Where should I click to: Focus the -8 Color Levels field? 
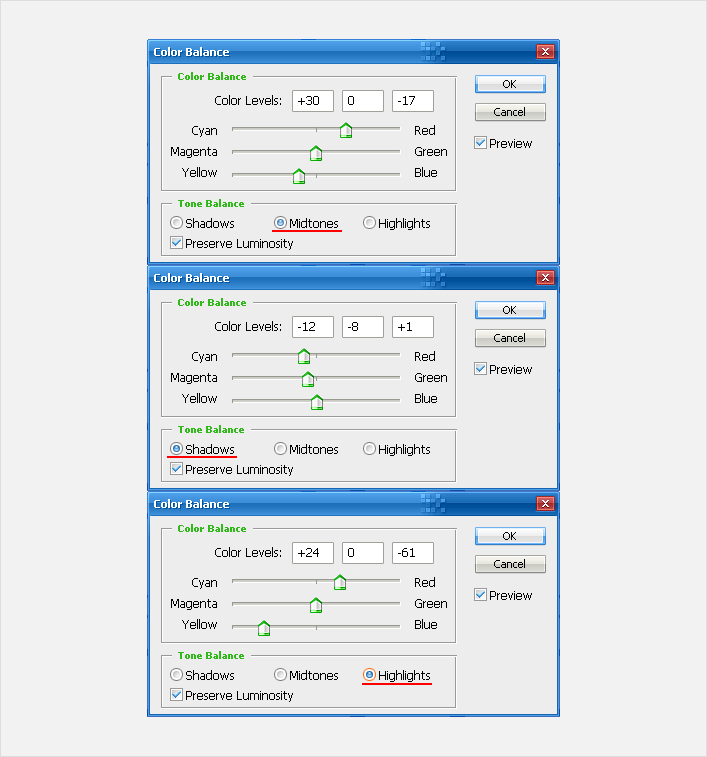coord(363,327)
